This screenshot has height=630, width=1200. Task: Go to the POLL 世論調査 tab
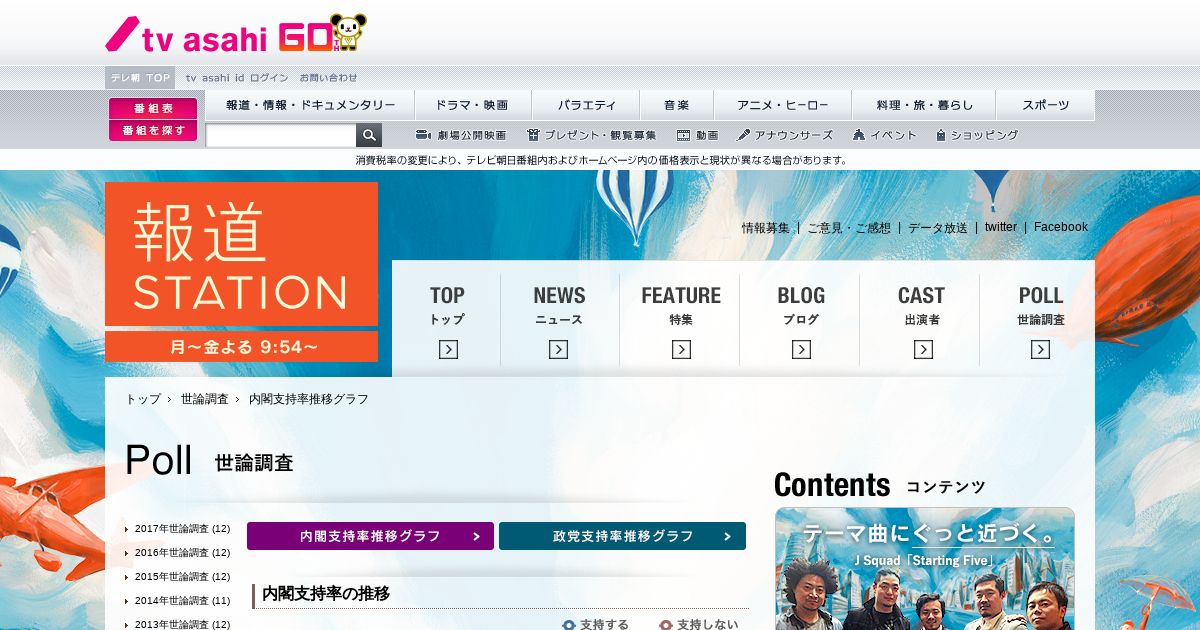[1040, 320]
